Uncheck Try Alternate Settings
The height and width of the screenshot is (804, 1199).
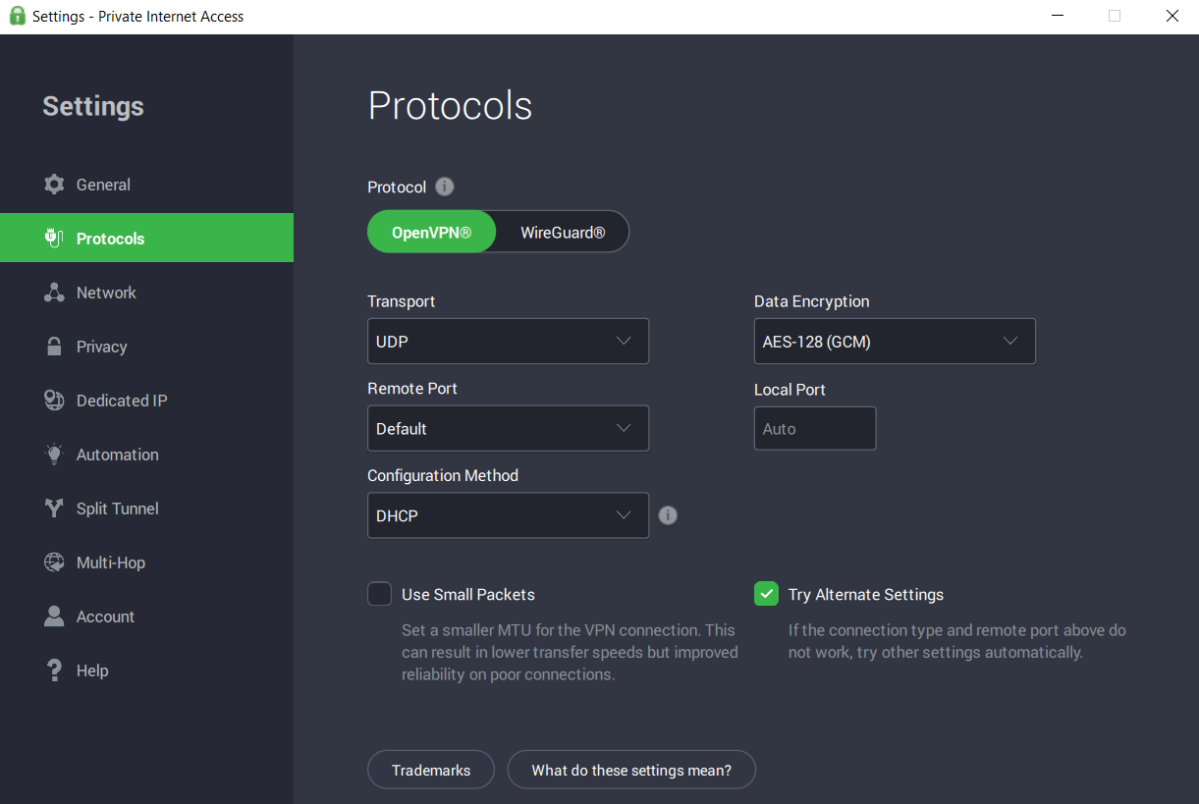coord(766,594)
